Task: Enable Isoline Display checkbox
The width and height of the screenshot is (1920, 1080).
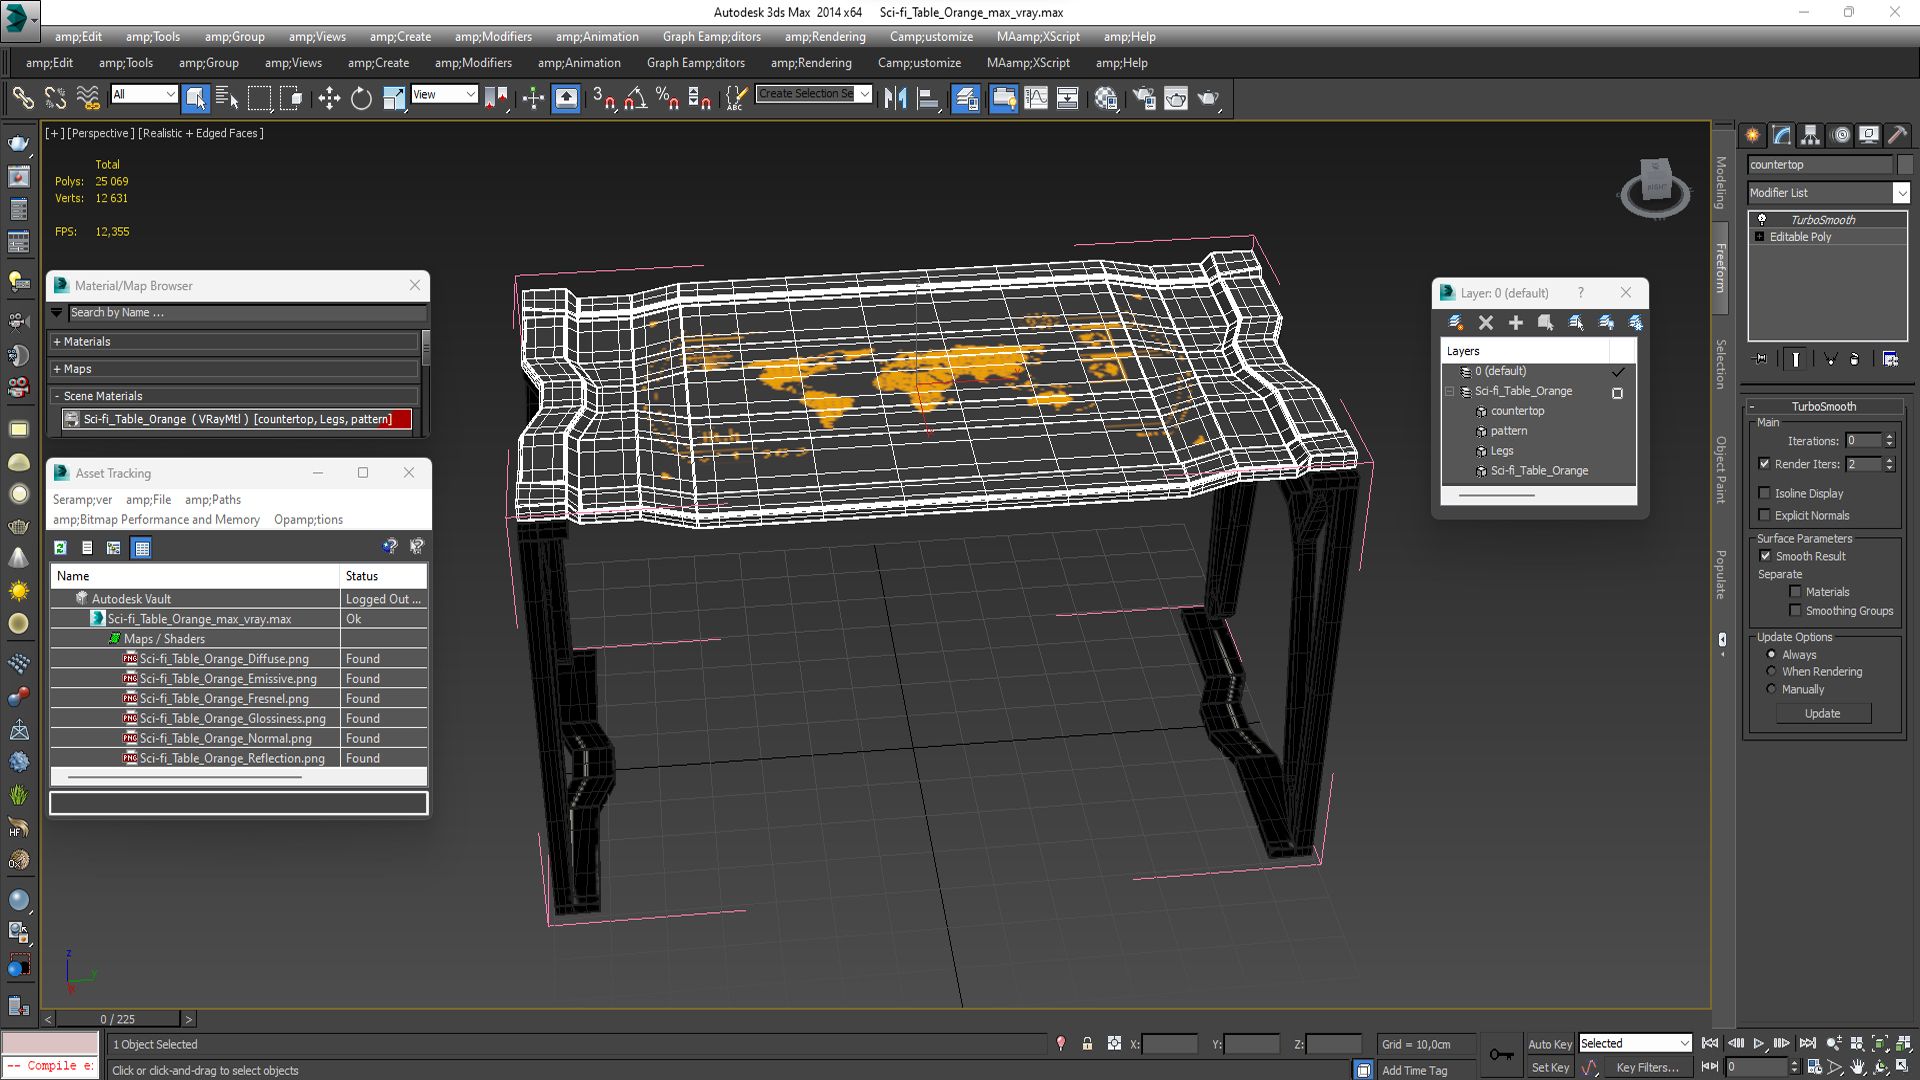Action: click(x=1764, y=493)
